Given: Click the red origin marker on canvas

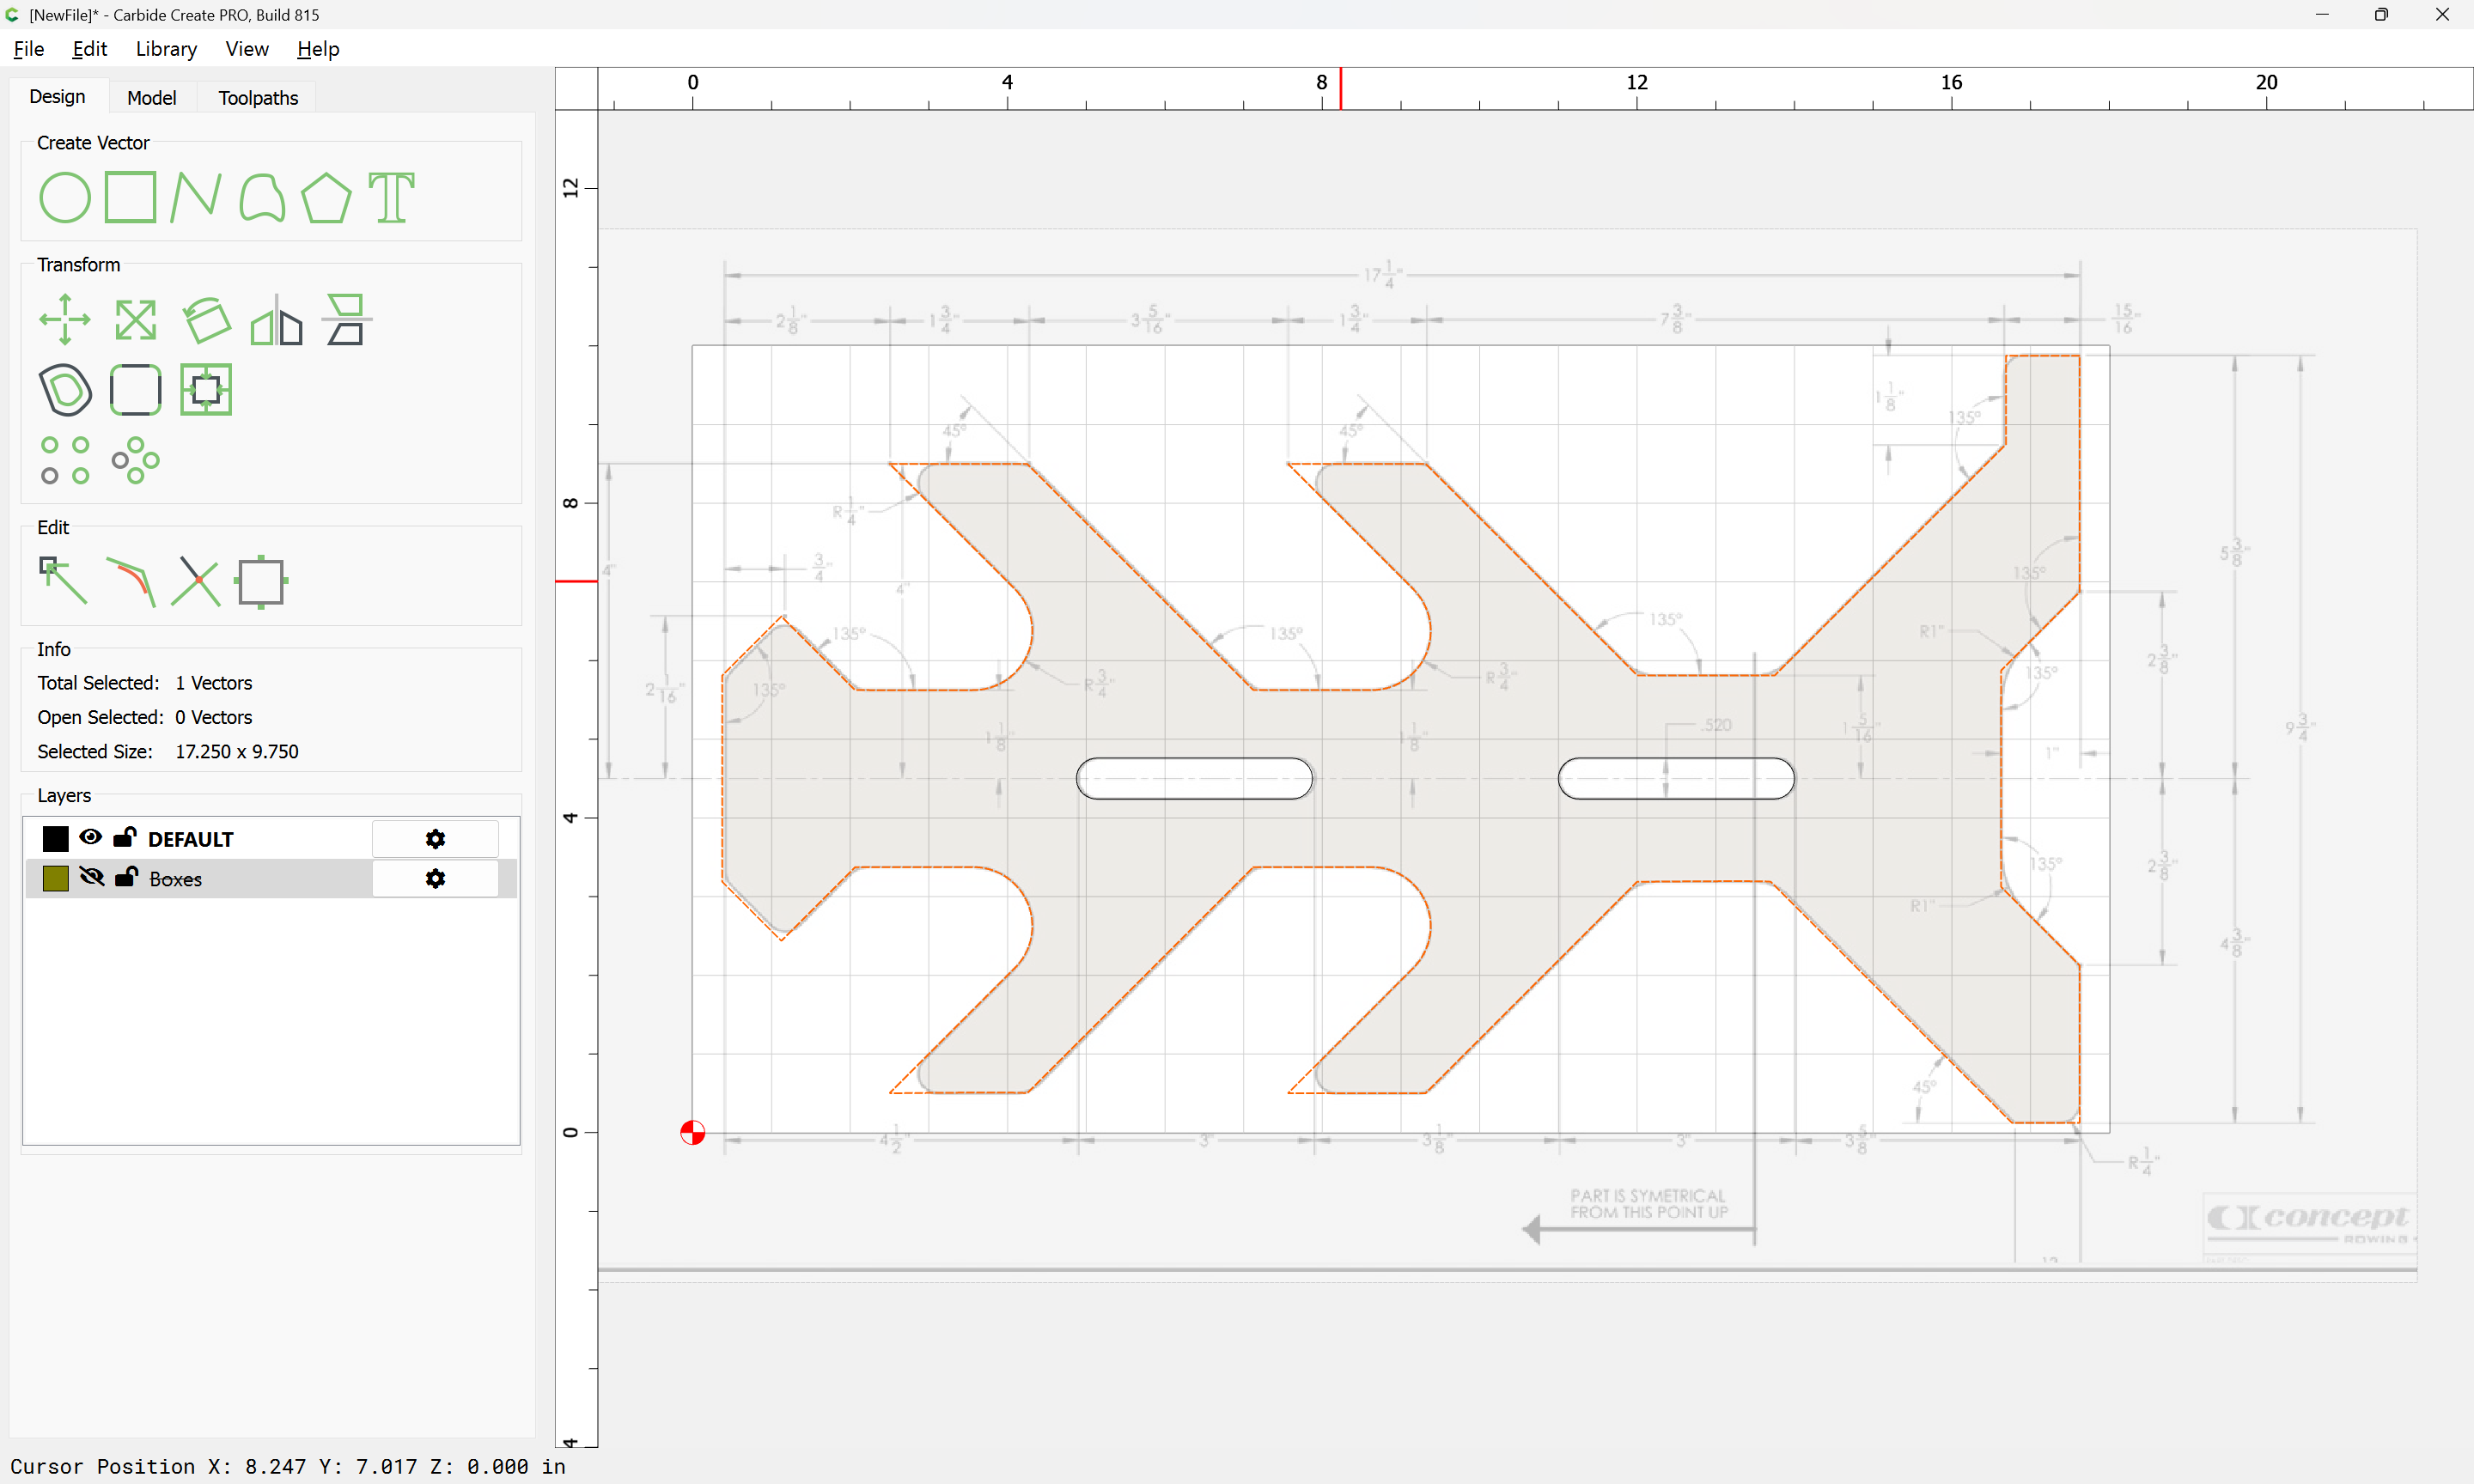Looking at the screenshot, I should pyautogui.click(x=693, y=1133).
